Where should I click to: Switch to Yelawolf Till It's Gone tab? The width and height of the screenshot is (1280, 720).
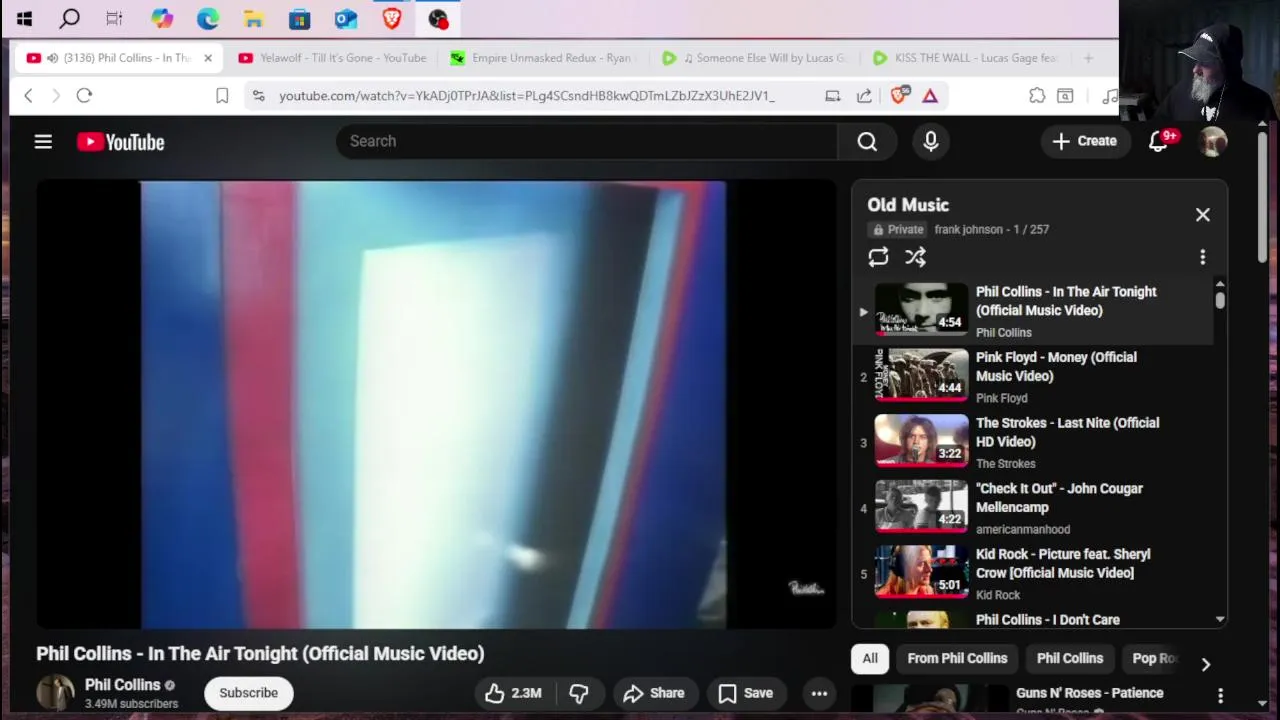coord(333,58)
